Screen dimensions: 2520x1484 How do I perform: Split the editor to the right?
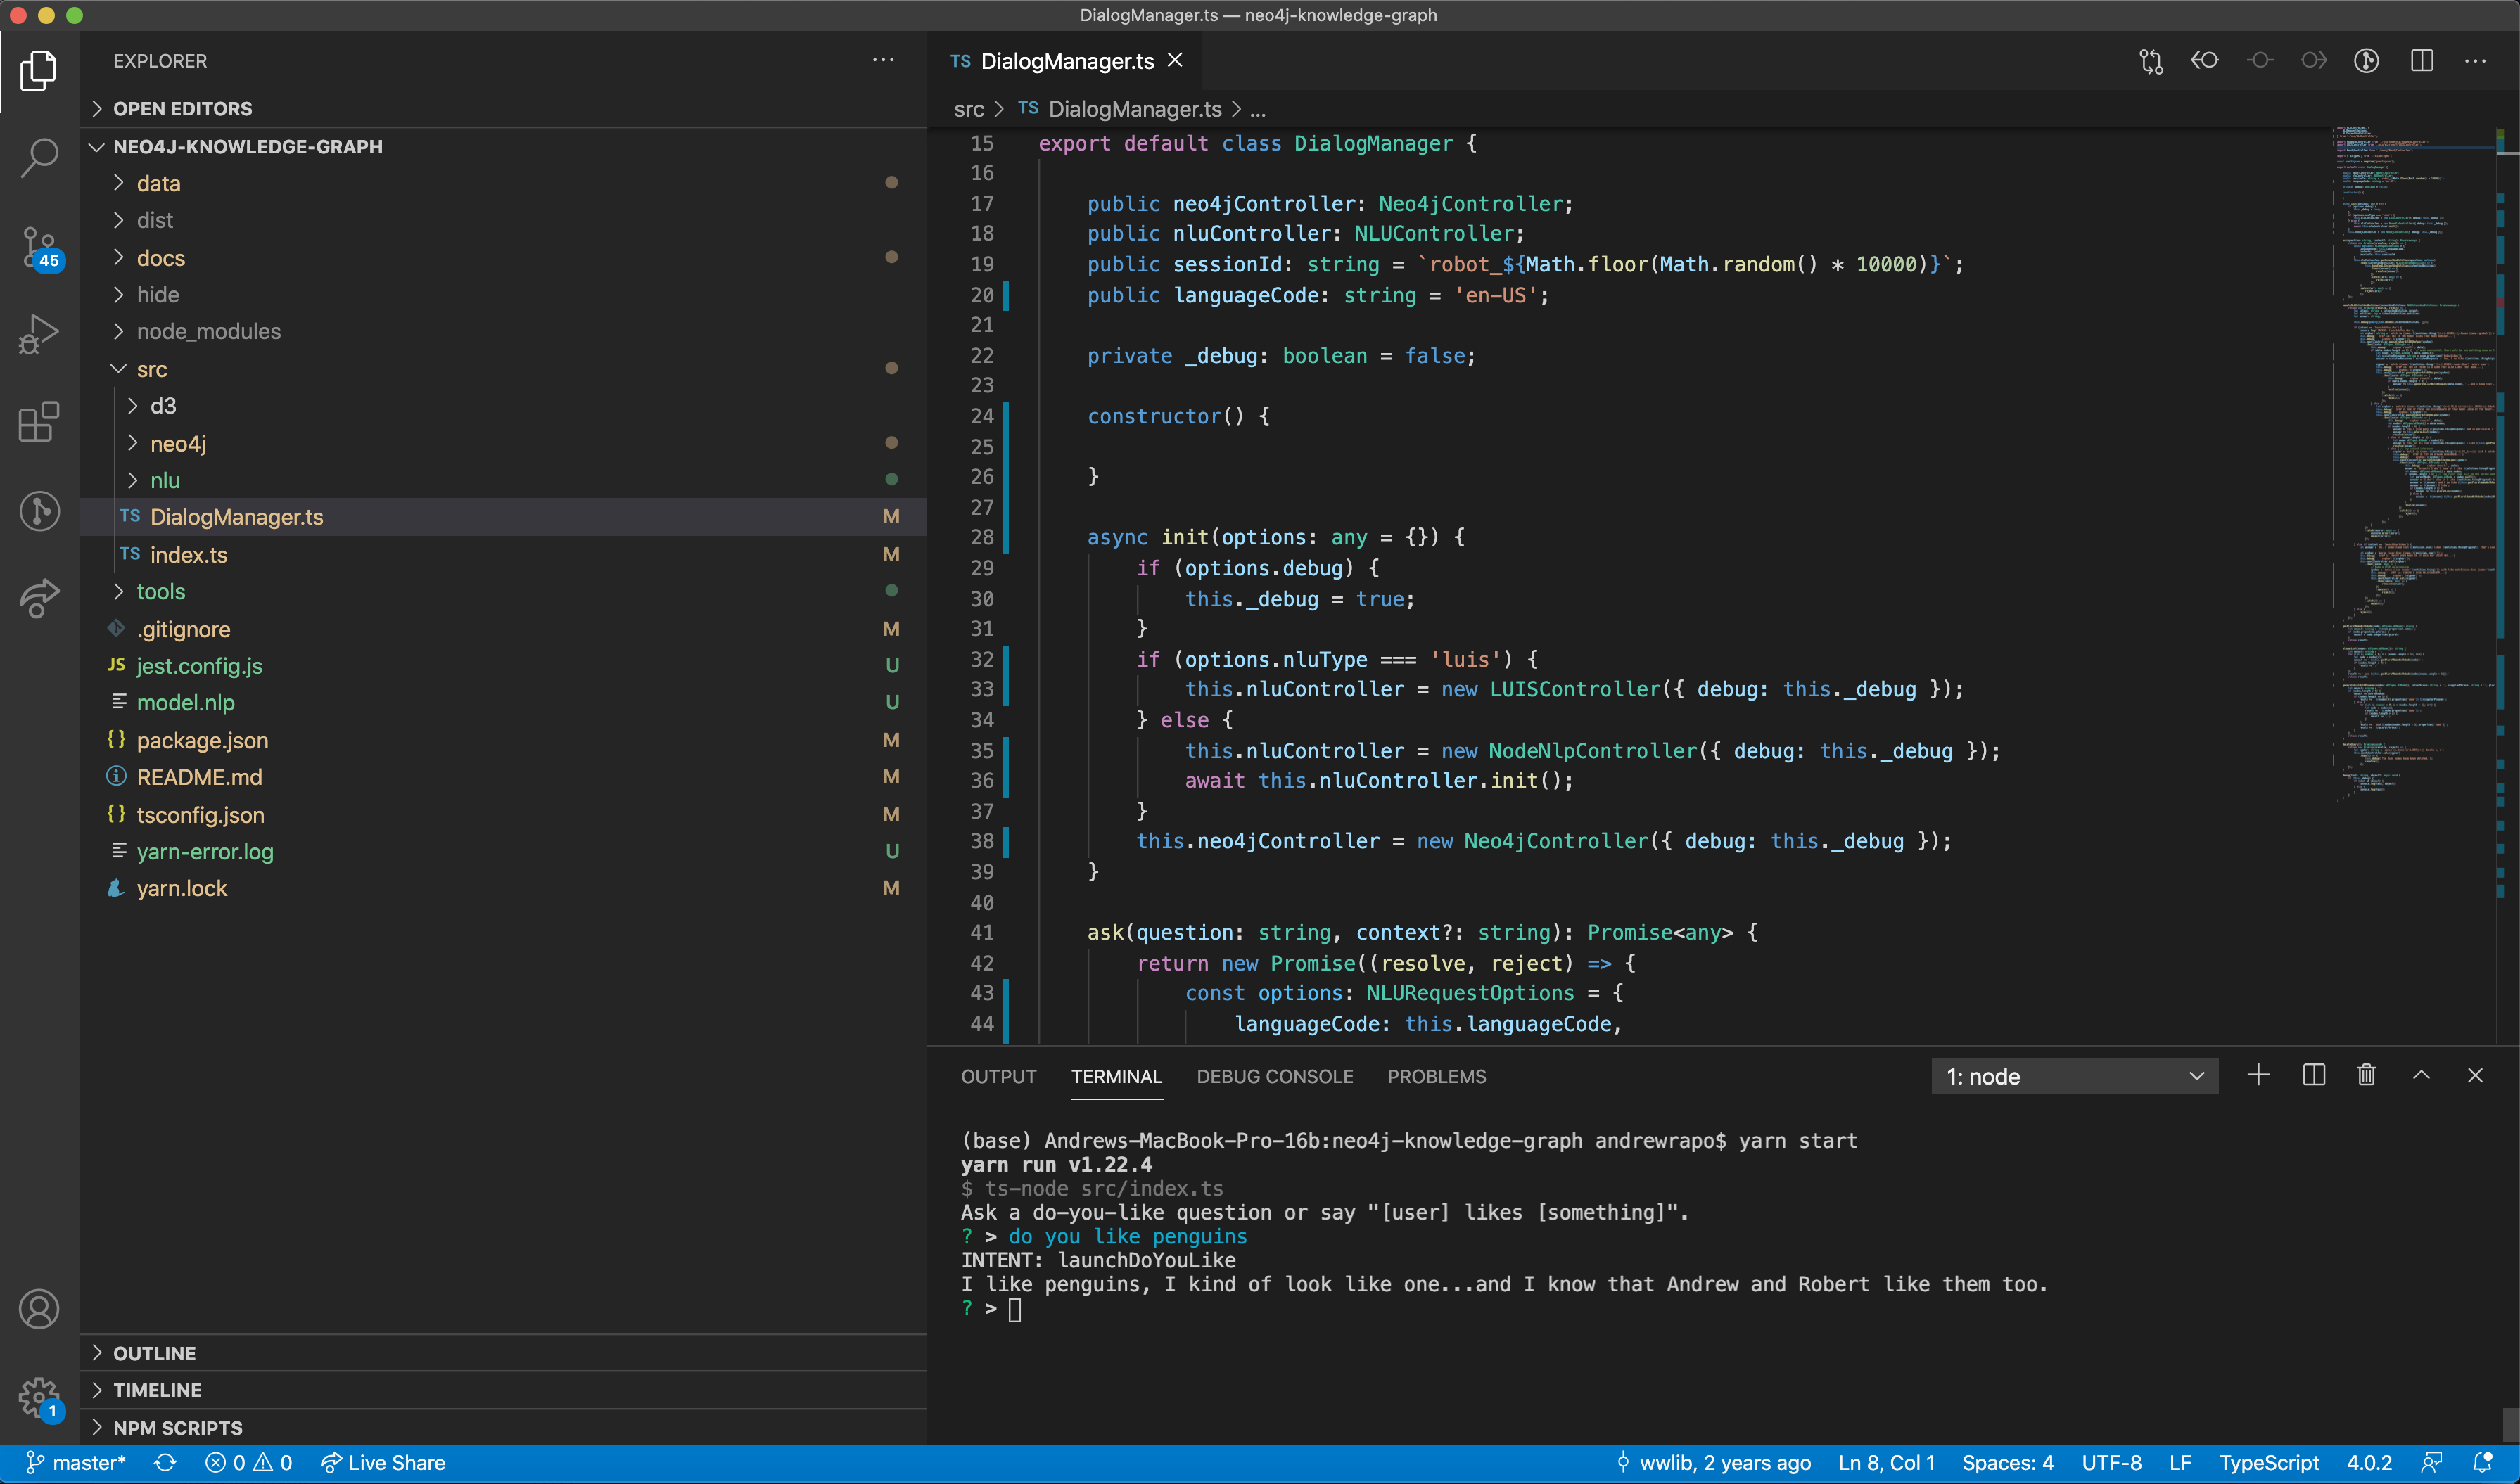(2422, 61)
